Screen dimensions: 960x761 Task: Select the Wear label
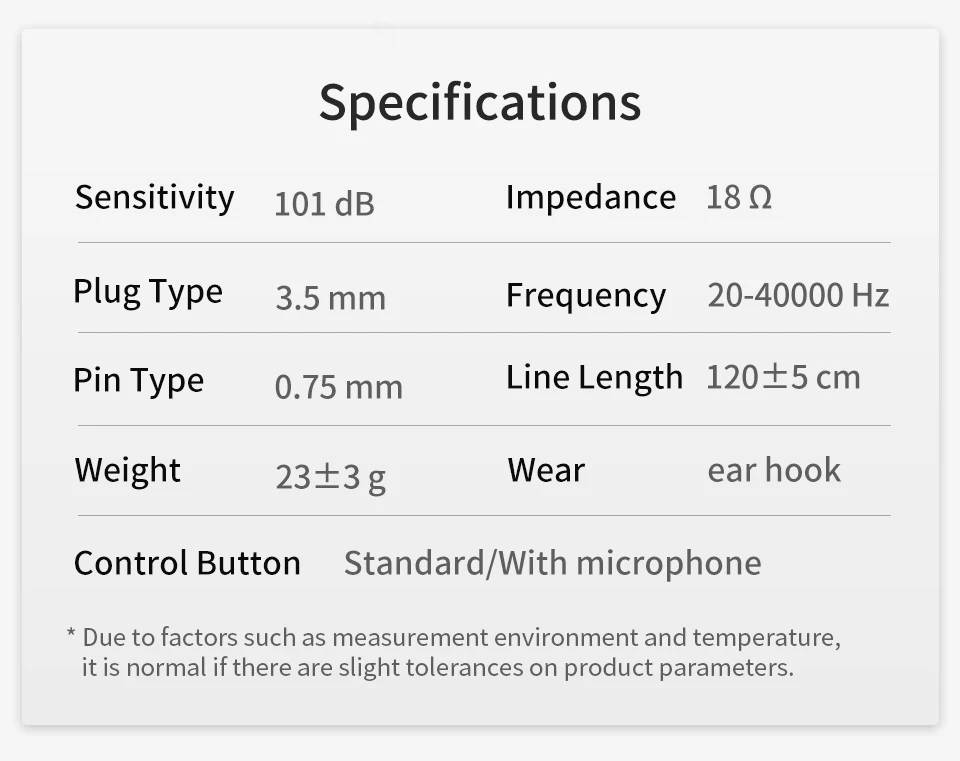tap(546, 471)
